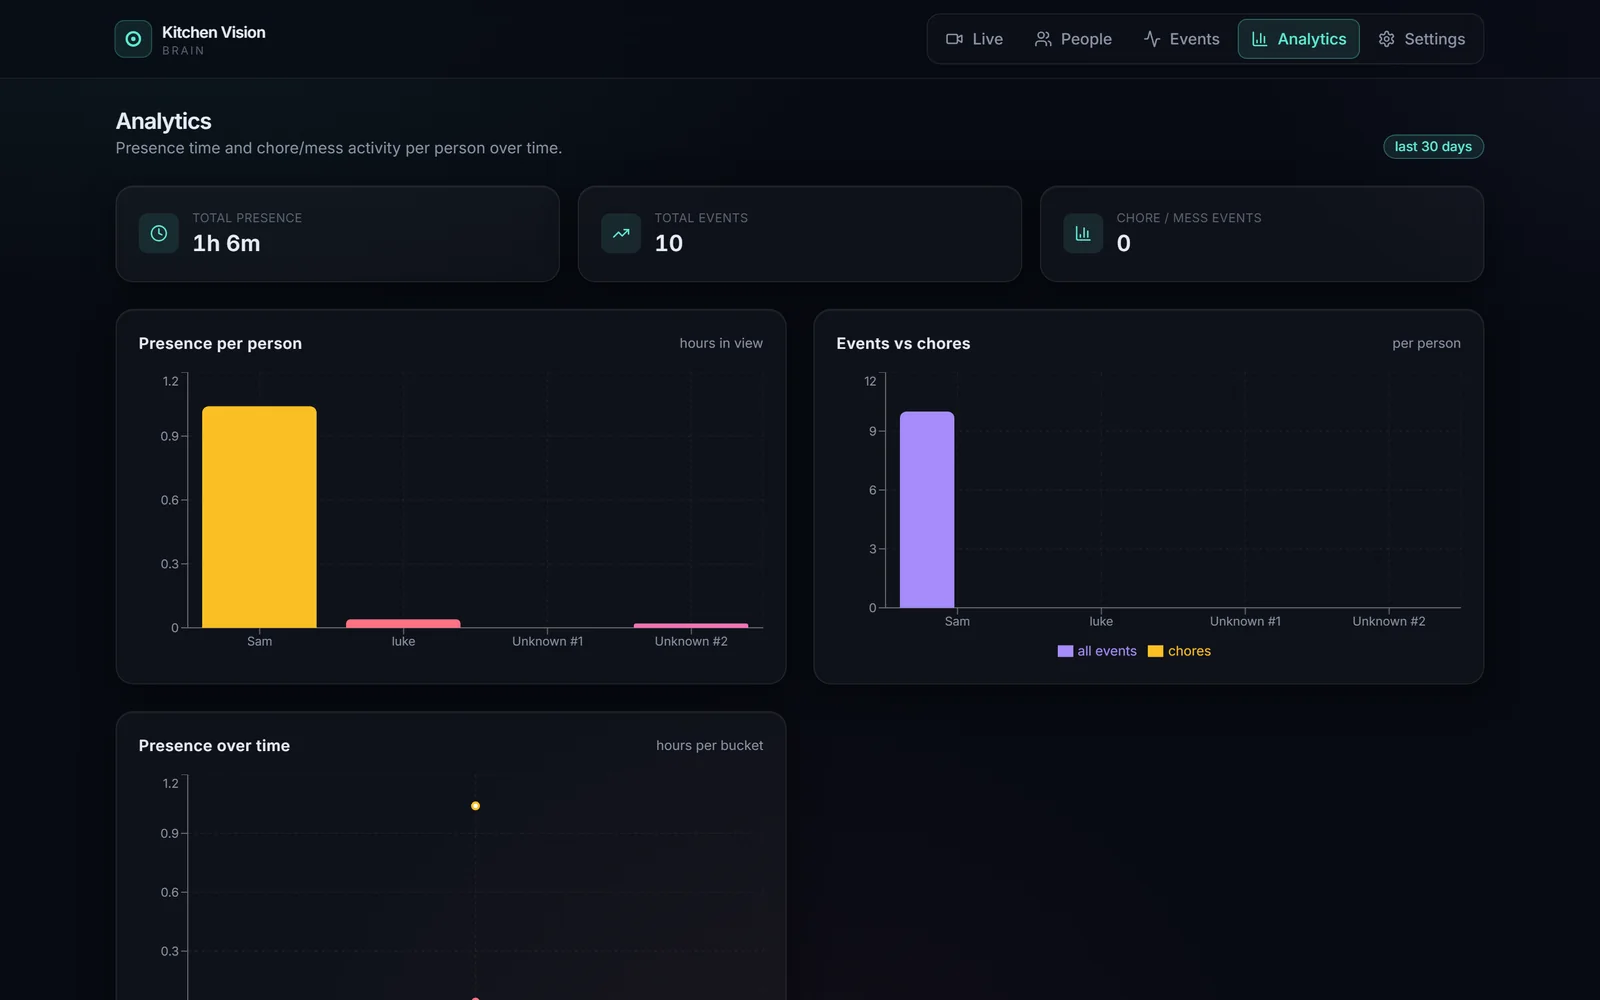Click the 'TOTAL EVENTS' card label
Screen dimensions: 1600x1000
tap(701, 218)
